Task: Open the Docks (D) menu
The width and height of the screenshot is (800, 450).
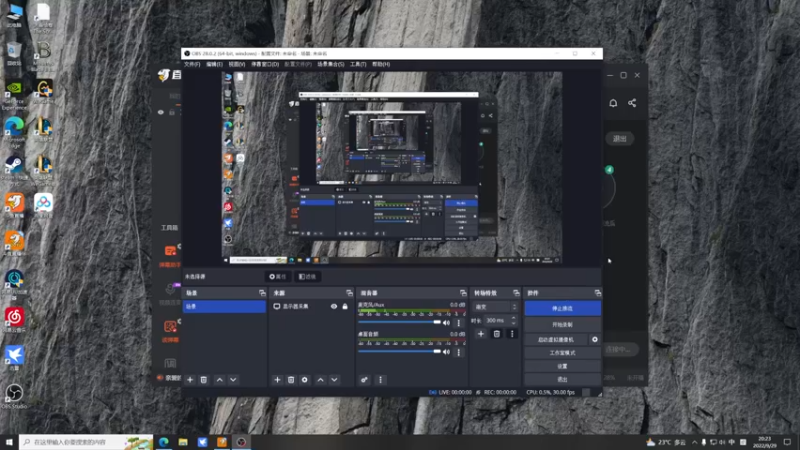Action: 265,64
